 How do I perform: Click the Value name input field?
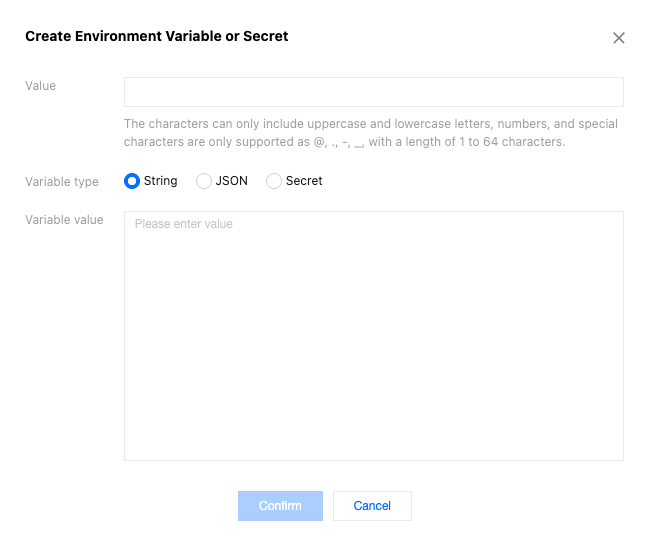[x=373, y=92]
